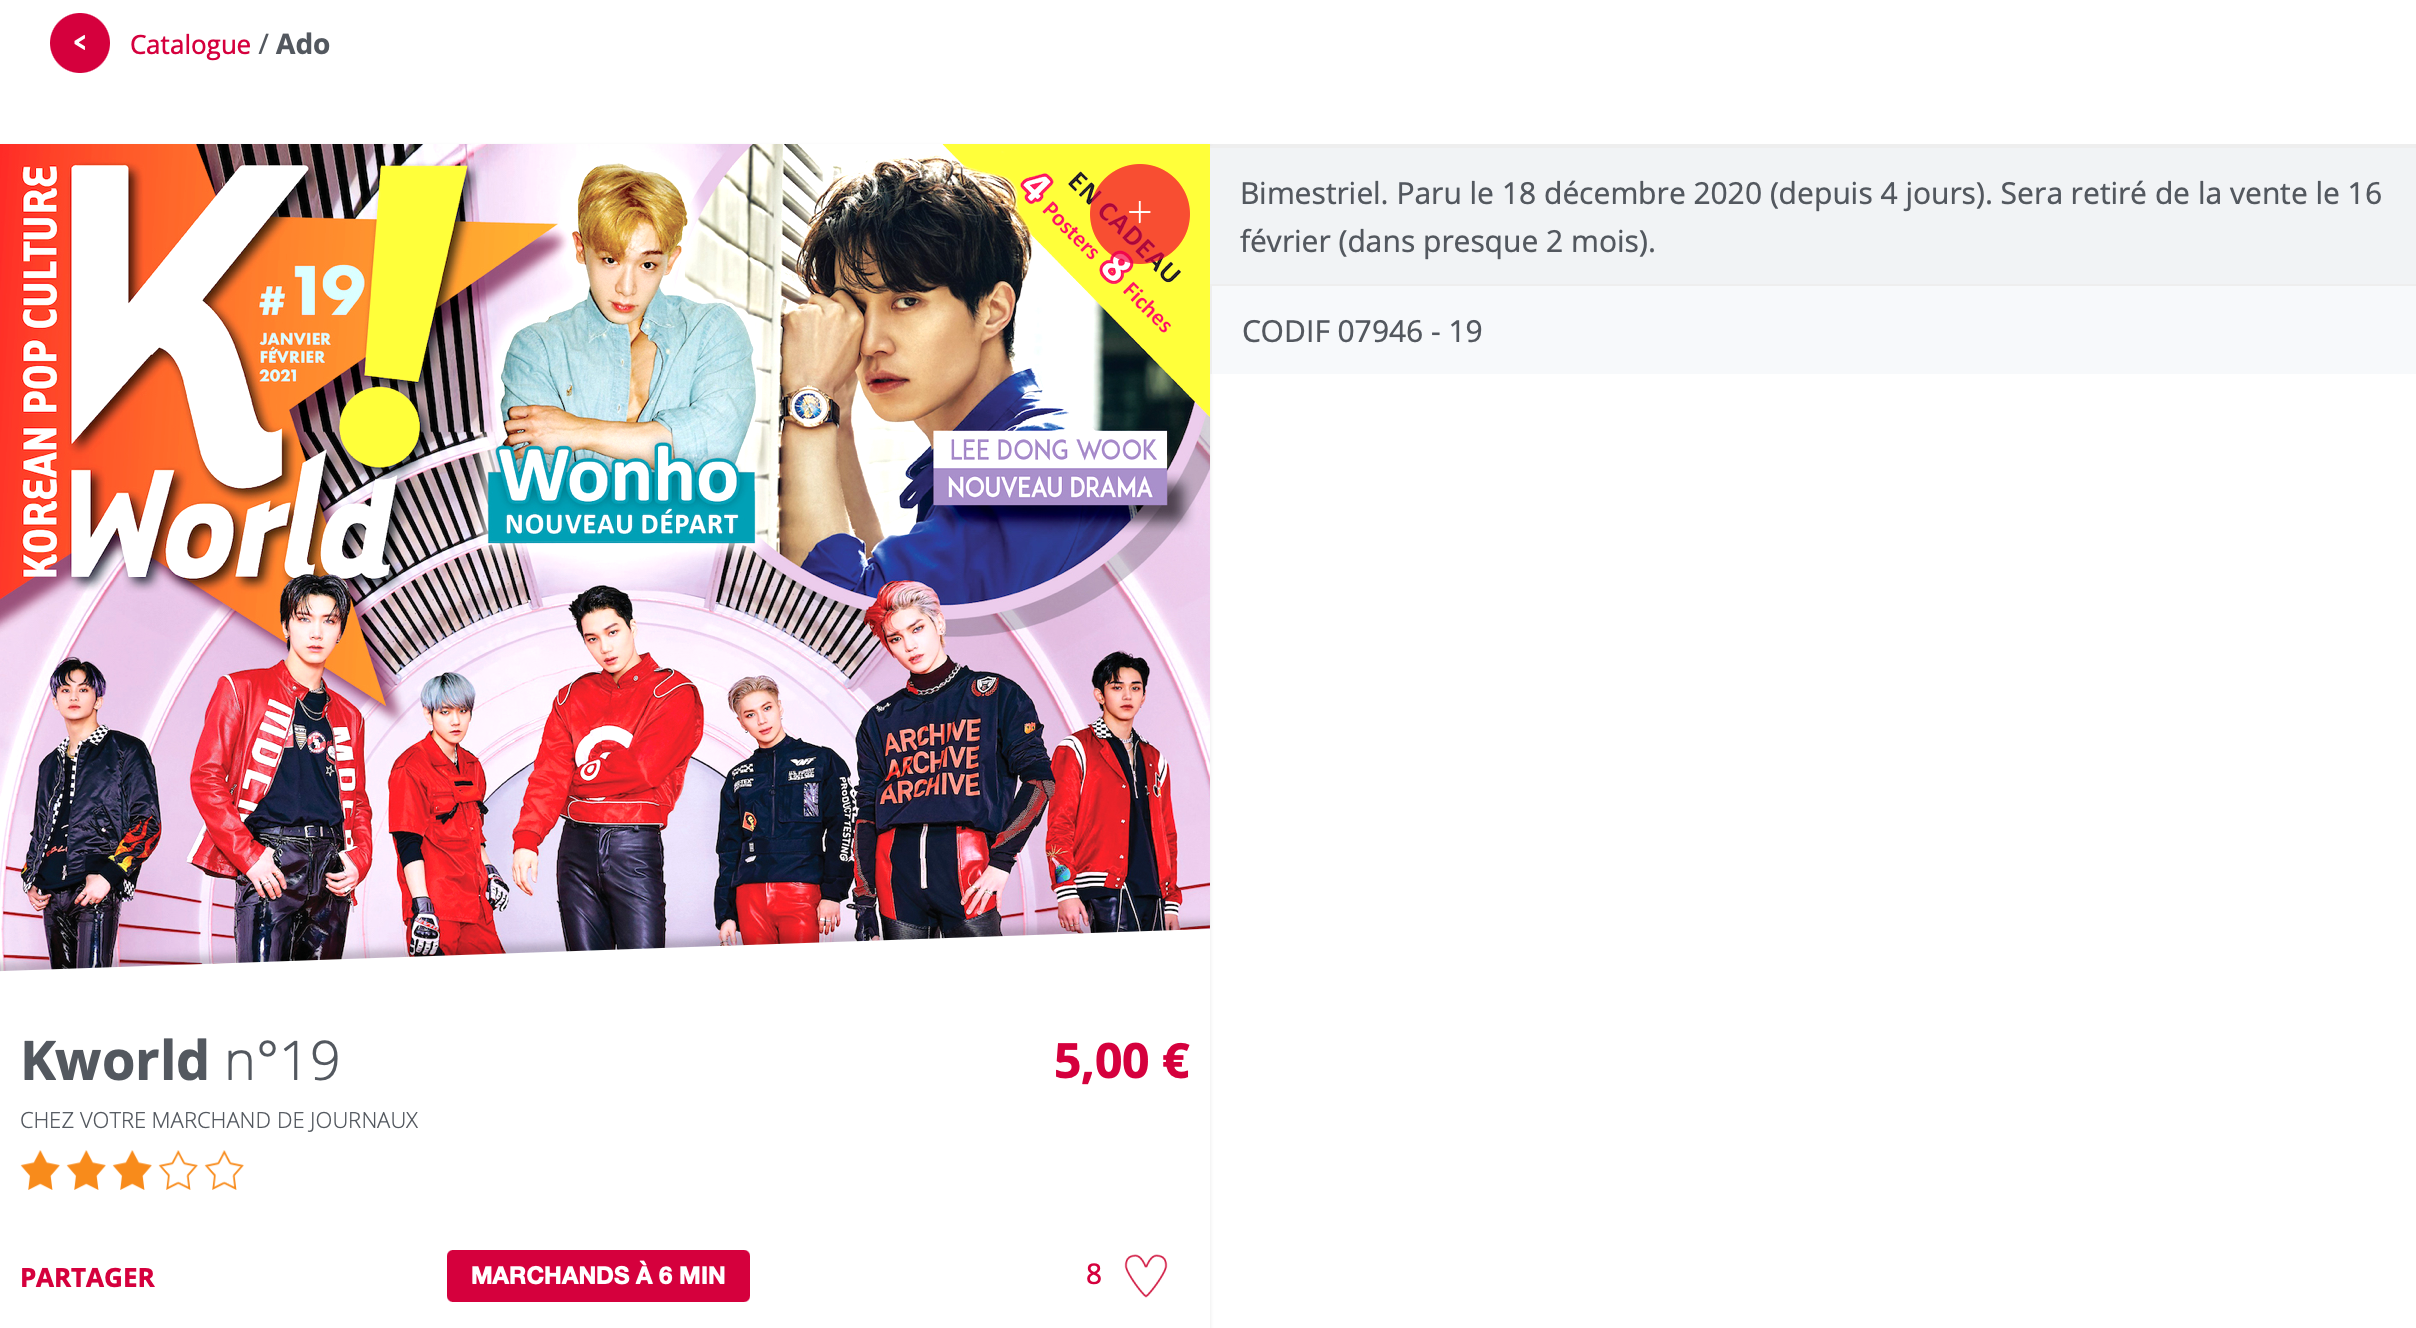Go back with the red arrow button
The height and width of the screenshot is (1328, 2416).
point(80,43)
